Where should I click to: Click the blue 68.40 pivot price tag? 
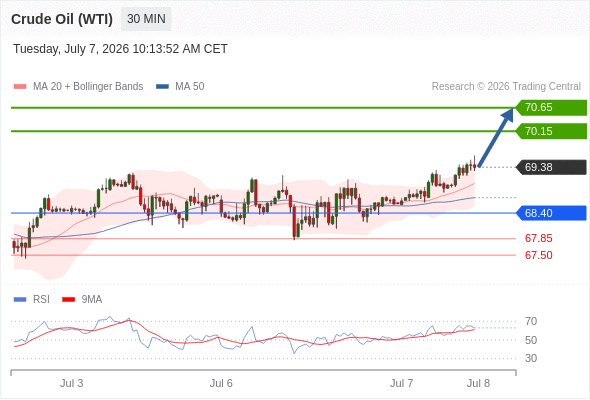click(x=551, y=213)
